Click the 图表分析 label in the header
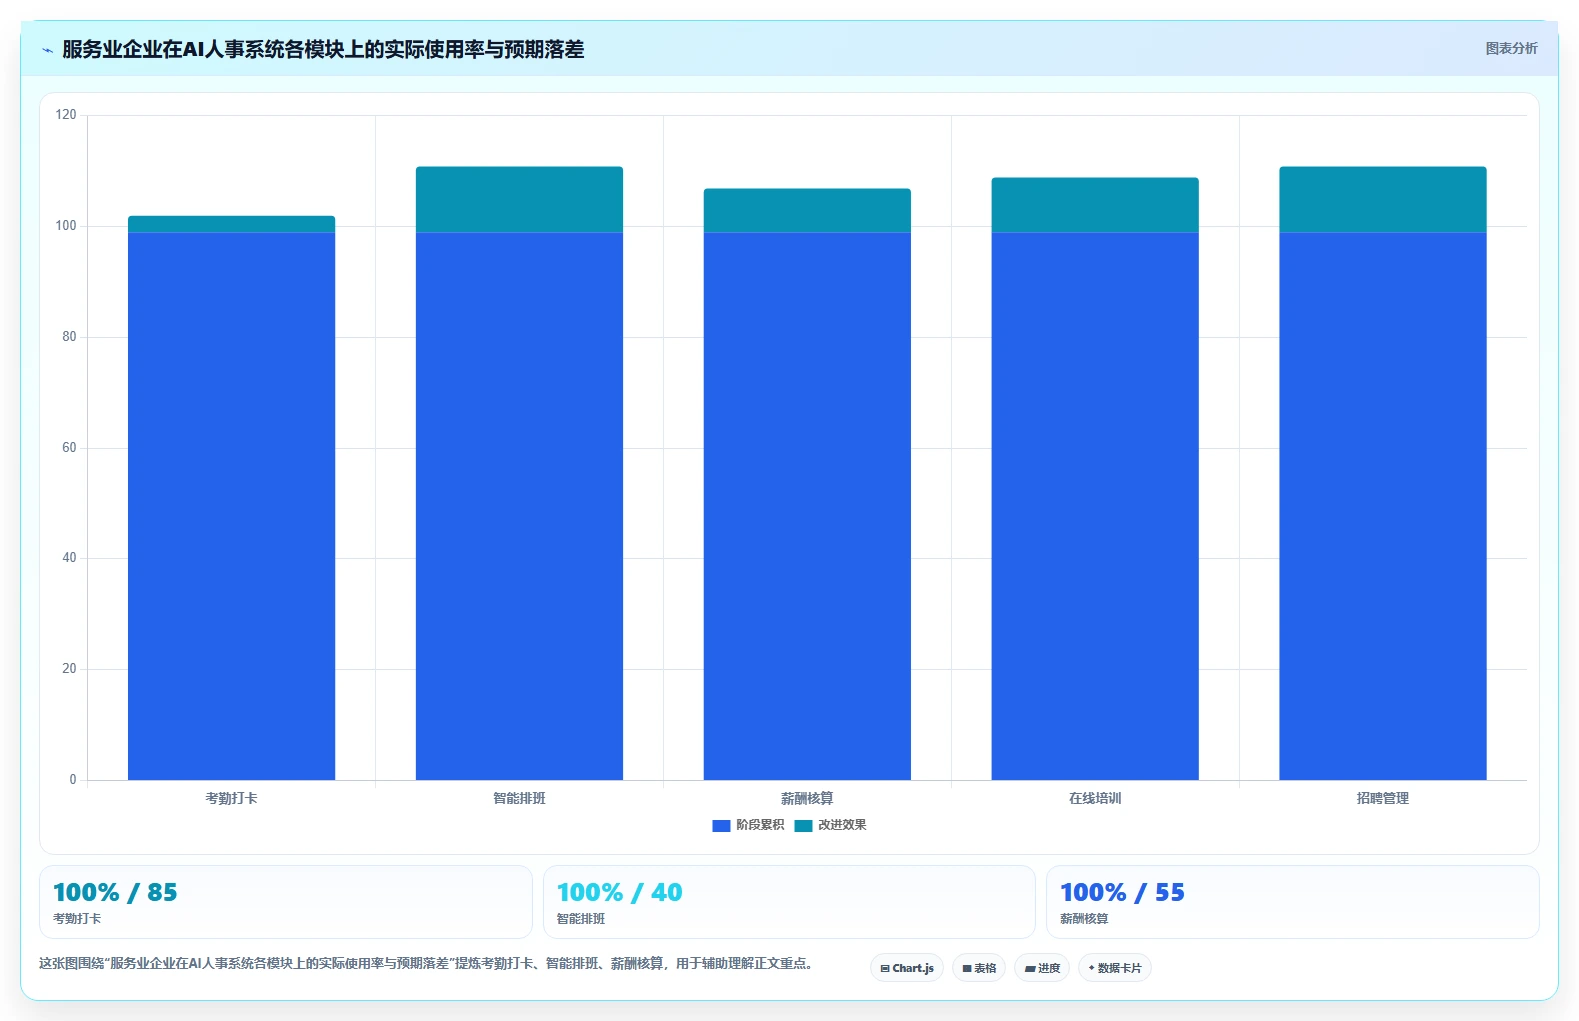Image resolution: width=1579 pixels, height=1021 pixels. click(1511, 48)
